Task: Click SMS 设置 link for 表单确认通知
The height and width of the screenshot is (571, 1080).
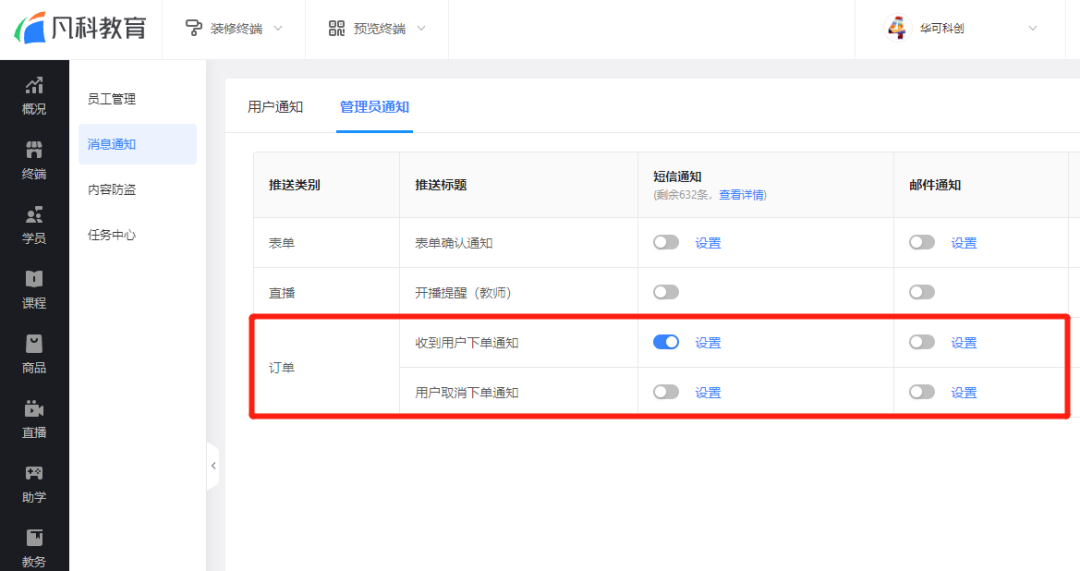Action: [x=708, y=243]
